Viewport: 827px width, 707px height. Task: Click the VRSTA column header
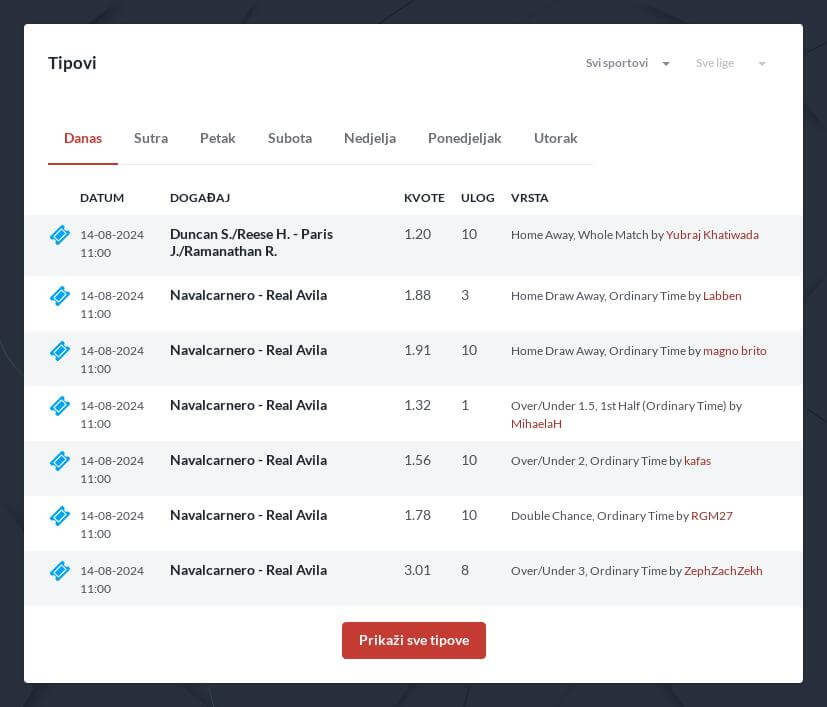point(530,198)
